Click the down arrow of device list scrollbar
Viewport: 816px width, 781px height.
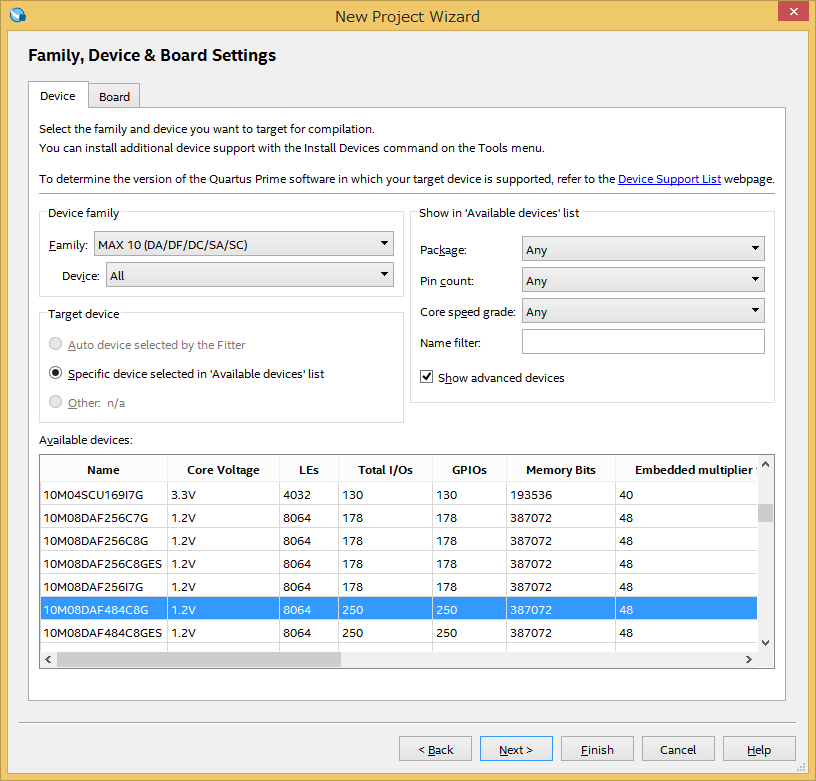coord(765,643)
